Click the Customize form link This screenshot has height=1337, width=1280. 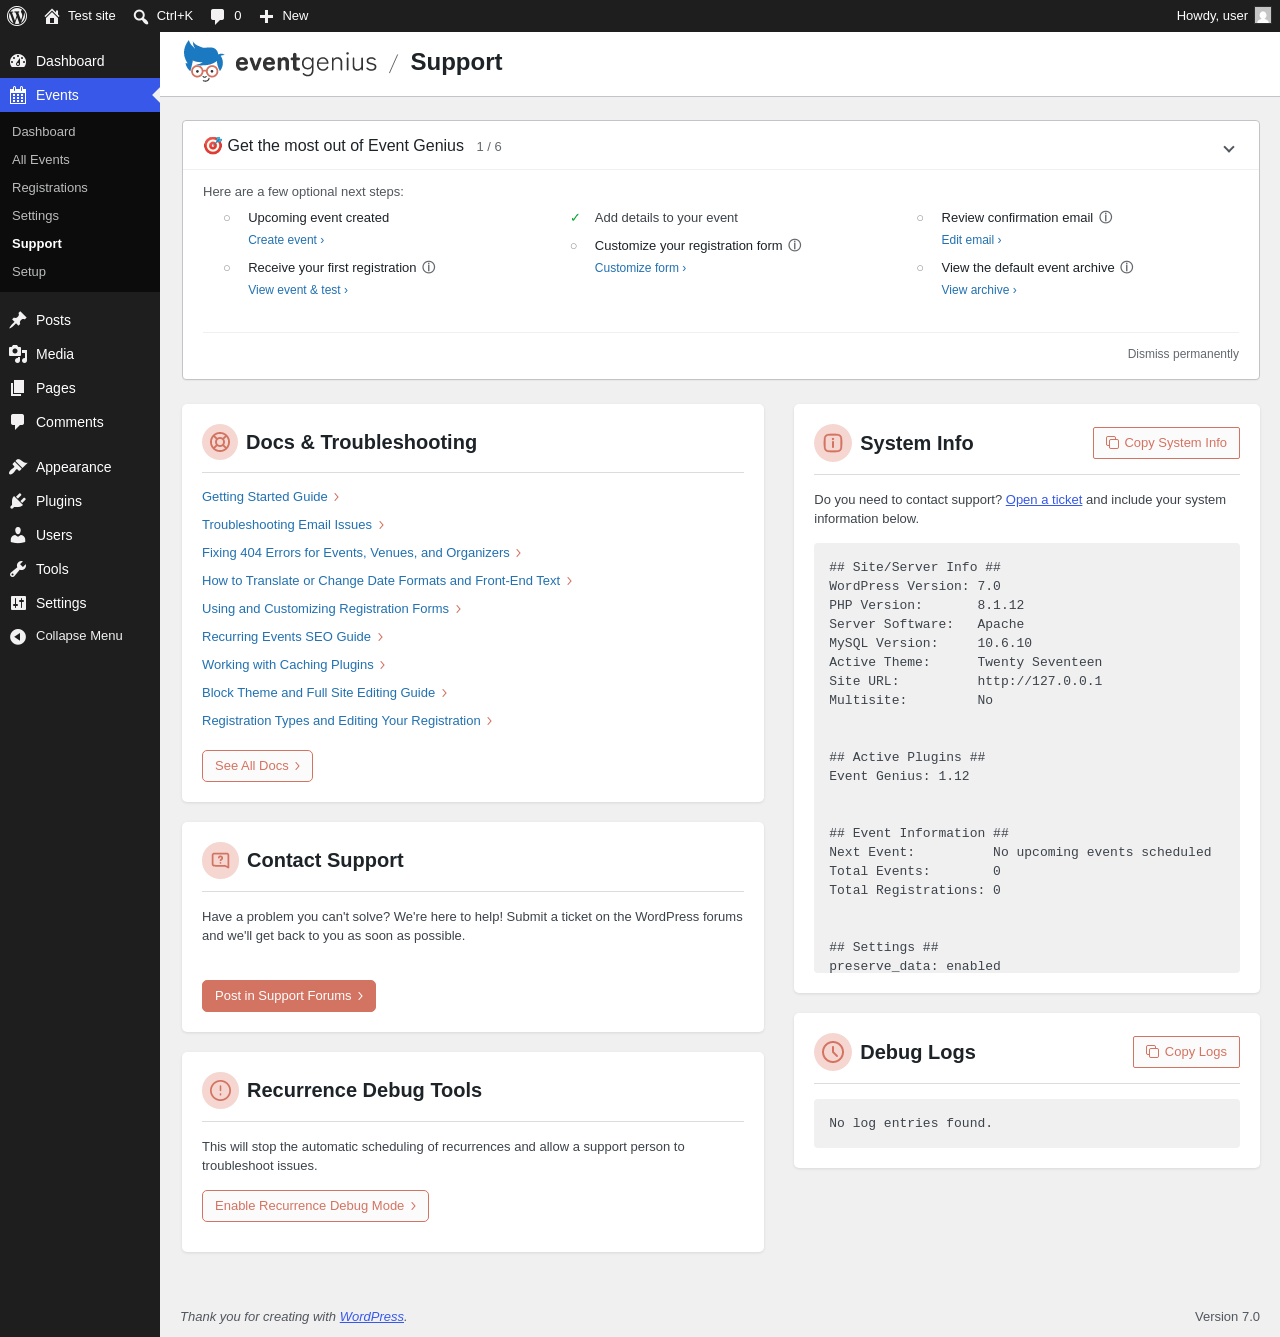[x=640, y=268]
